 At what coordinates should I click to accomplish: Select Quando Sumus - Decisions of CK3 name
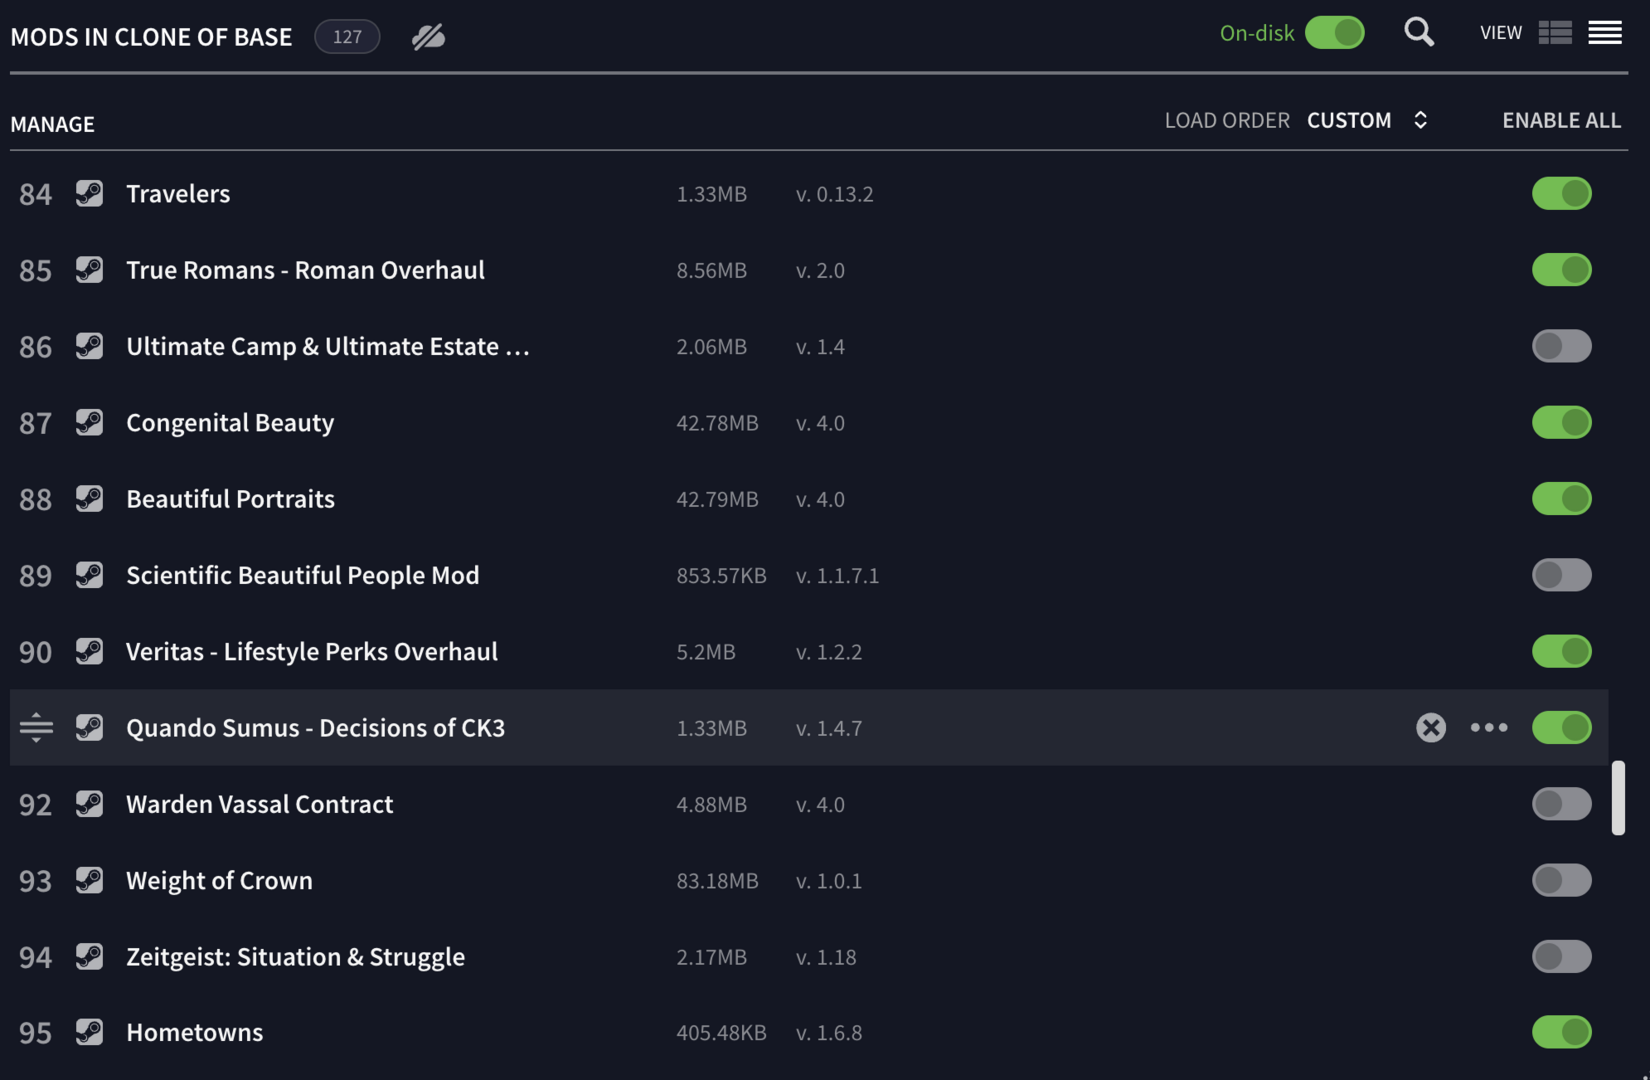click(316, 727)
